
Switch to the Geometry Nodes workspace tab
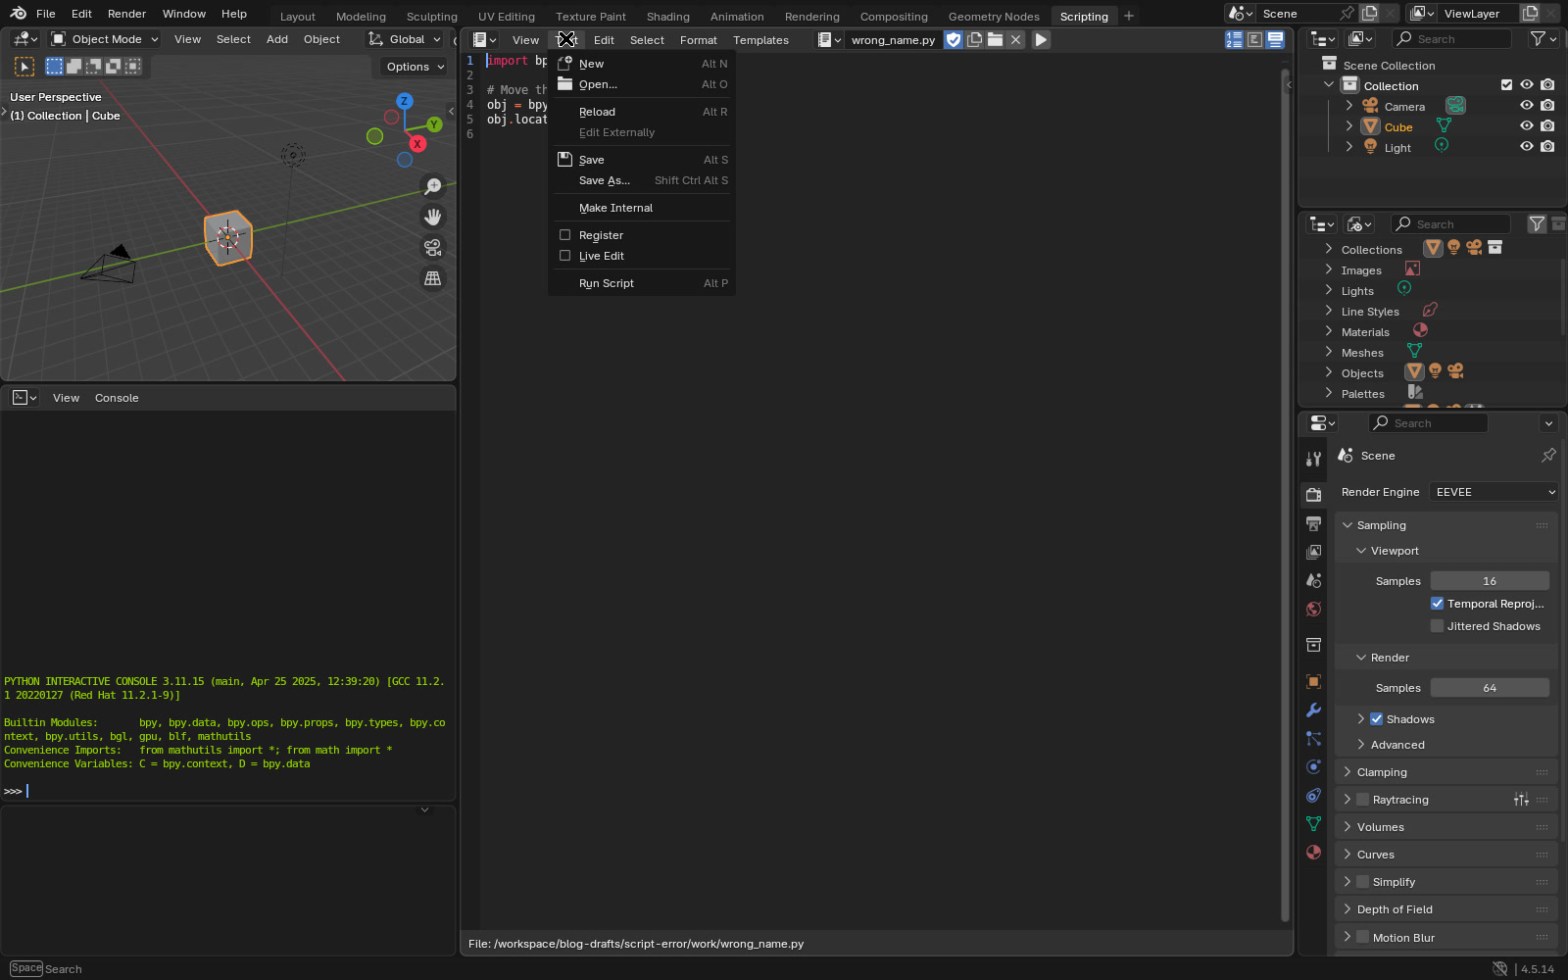[x=993, y=16]
